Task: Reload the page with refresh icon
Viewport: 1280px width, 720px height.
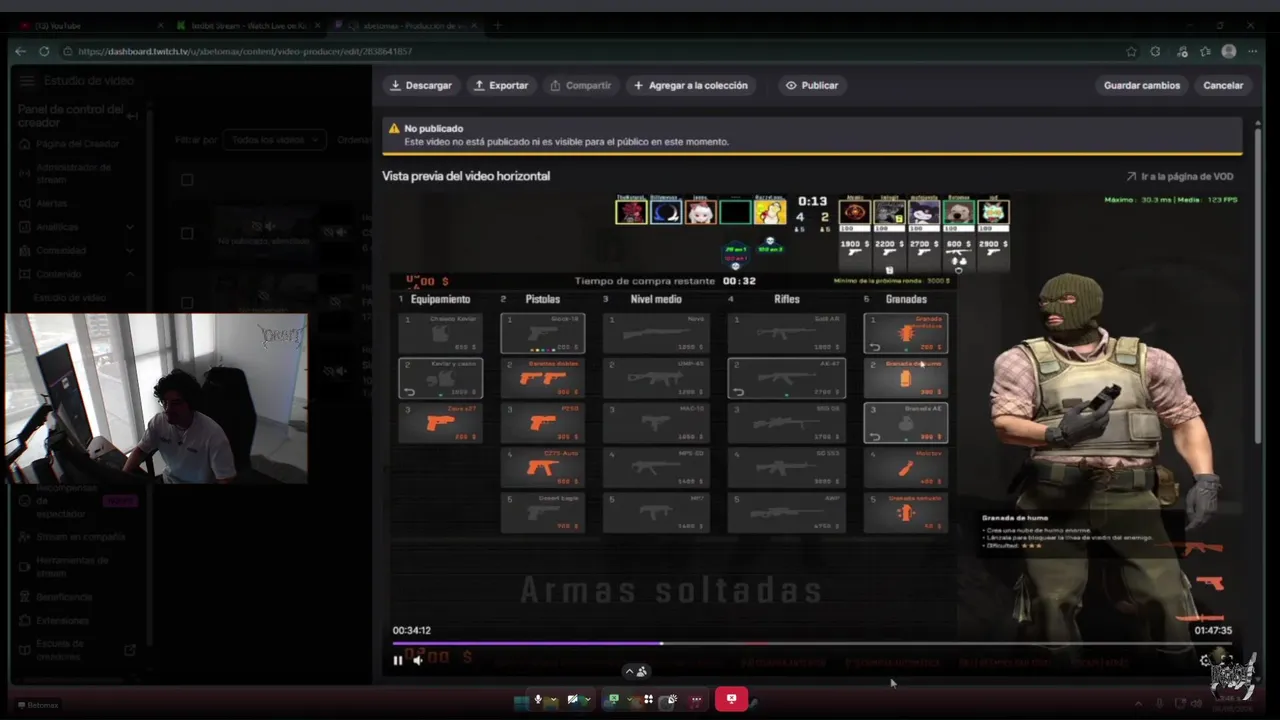Action: [44, 51]
